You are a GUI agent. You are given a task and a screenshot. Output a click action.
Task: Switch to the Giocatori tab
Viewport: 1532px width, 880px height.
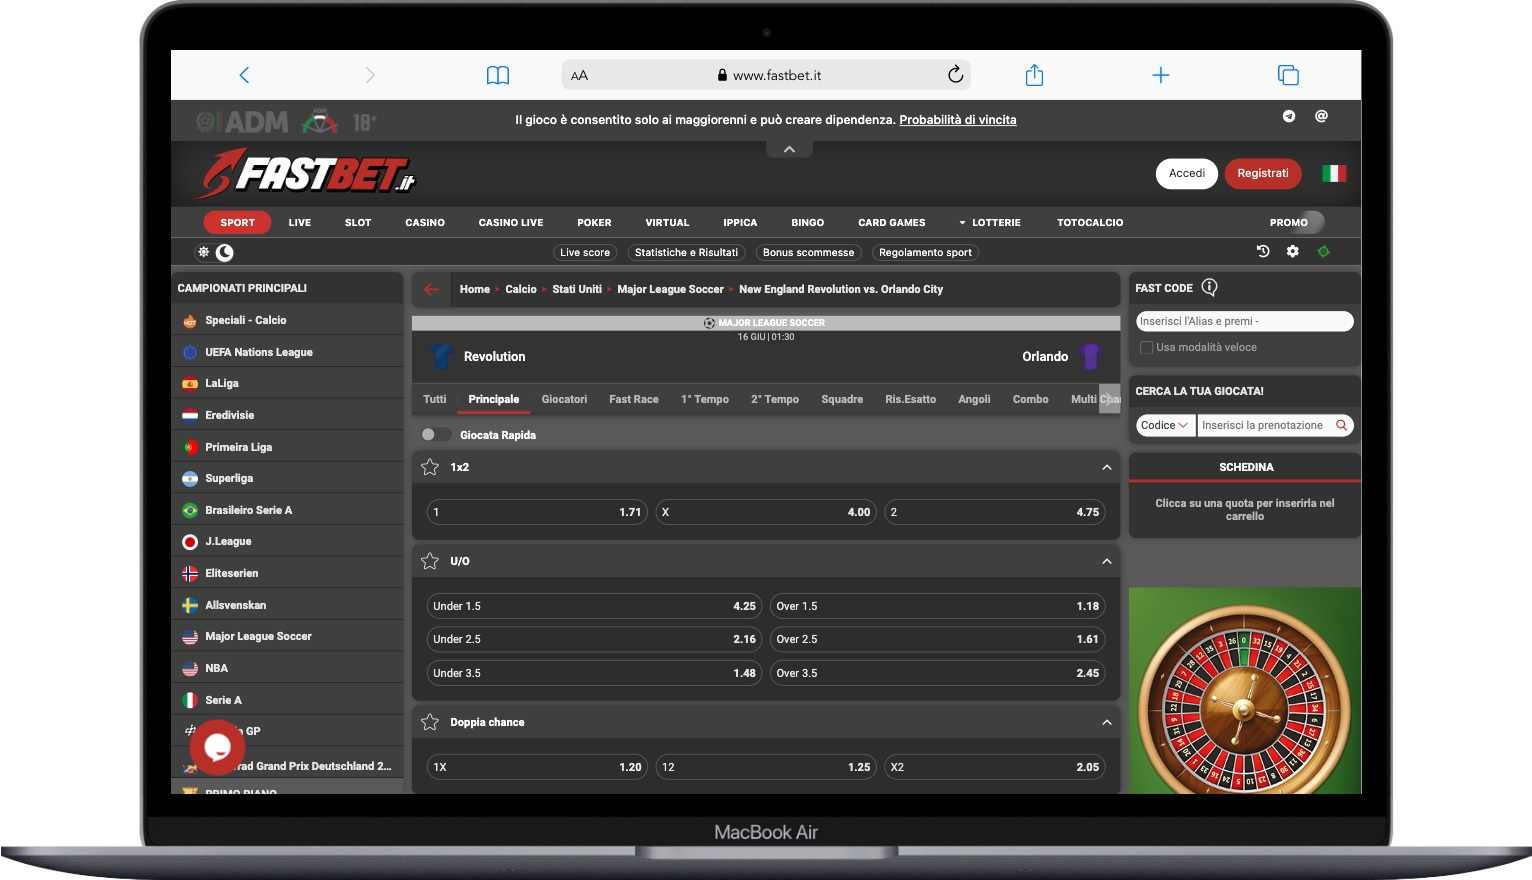[x=564, y=399]
